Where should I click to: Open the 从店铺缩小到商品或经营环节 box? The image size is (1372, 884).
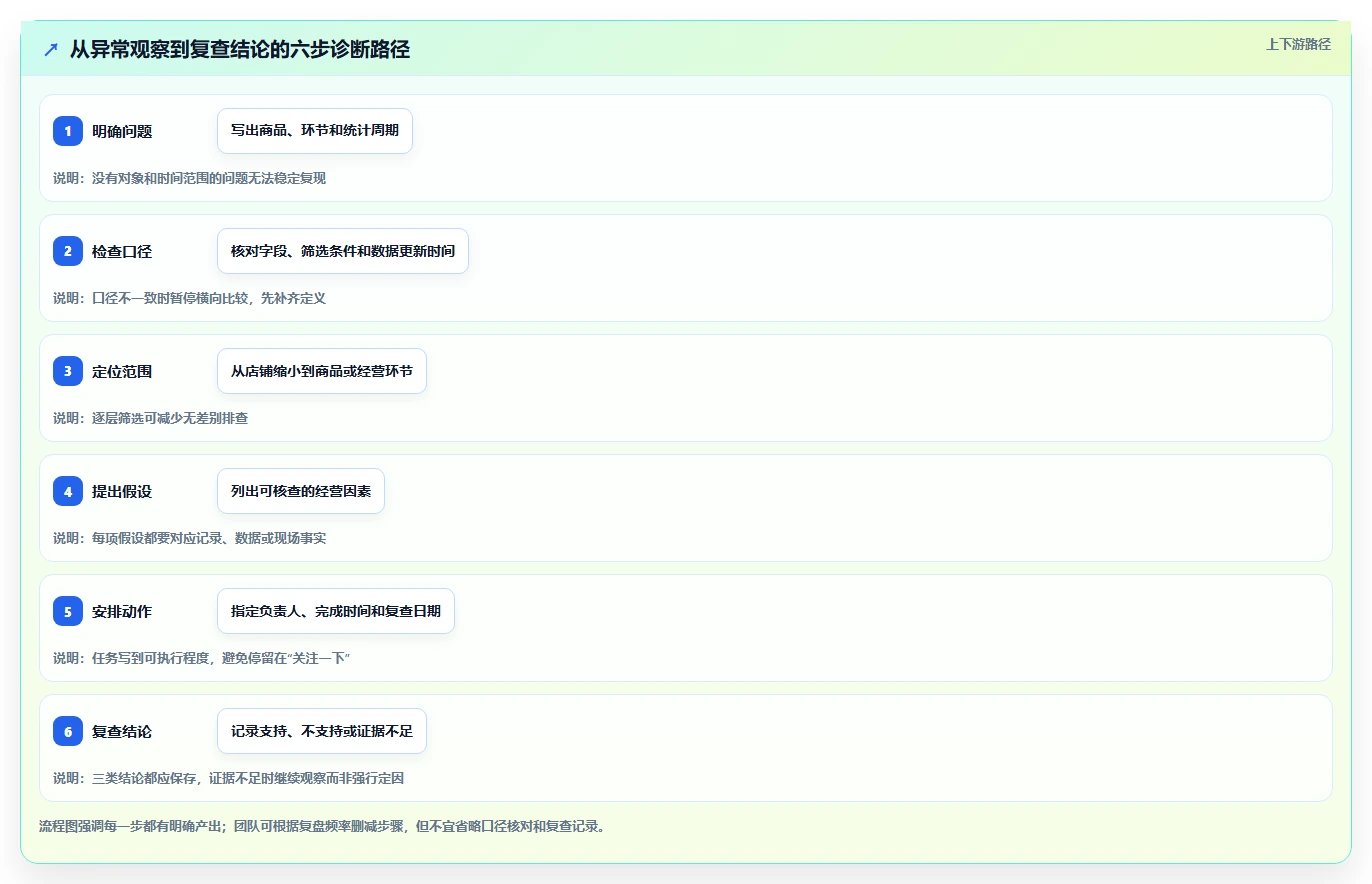tap(322, 371)
